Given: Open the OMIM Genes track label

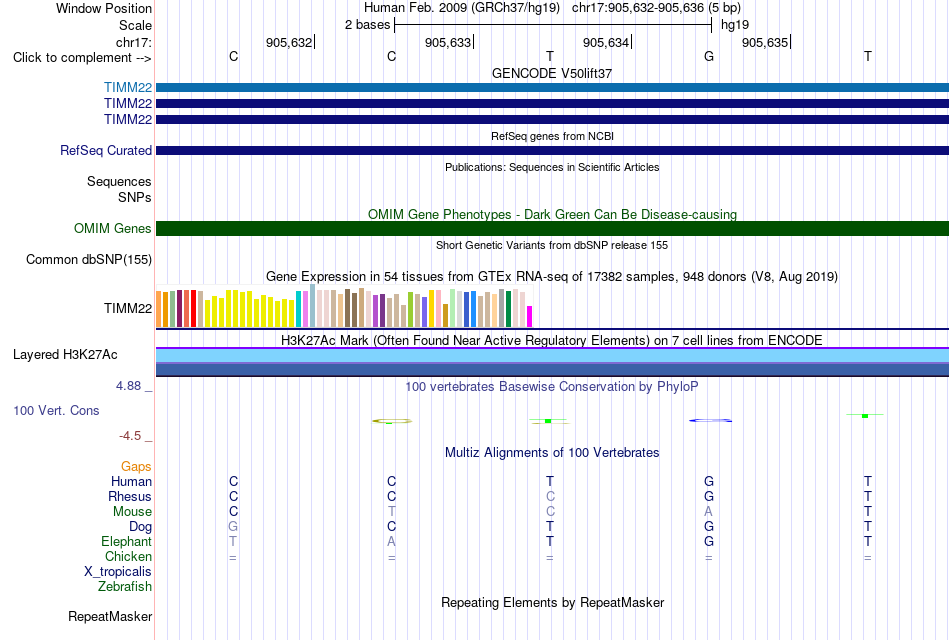Looking at the screenshot, I should [113, 228].
